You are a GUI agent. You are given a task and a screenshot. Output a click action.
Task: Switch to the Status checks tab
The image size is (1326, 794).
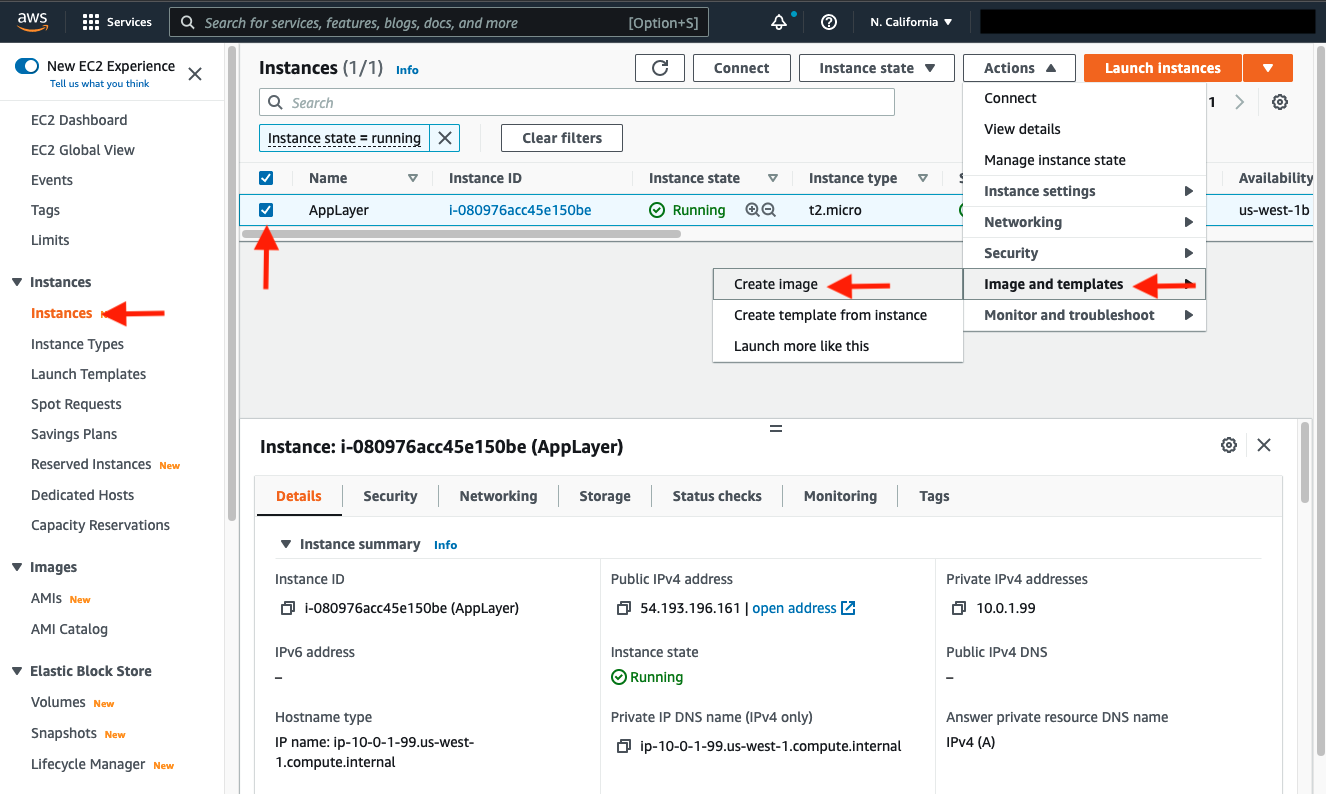pyautogui.click(x=717, y=496)
